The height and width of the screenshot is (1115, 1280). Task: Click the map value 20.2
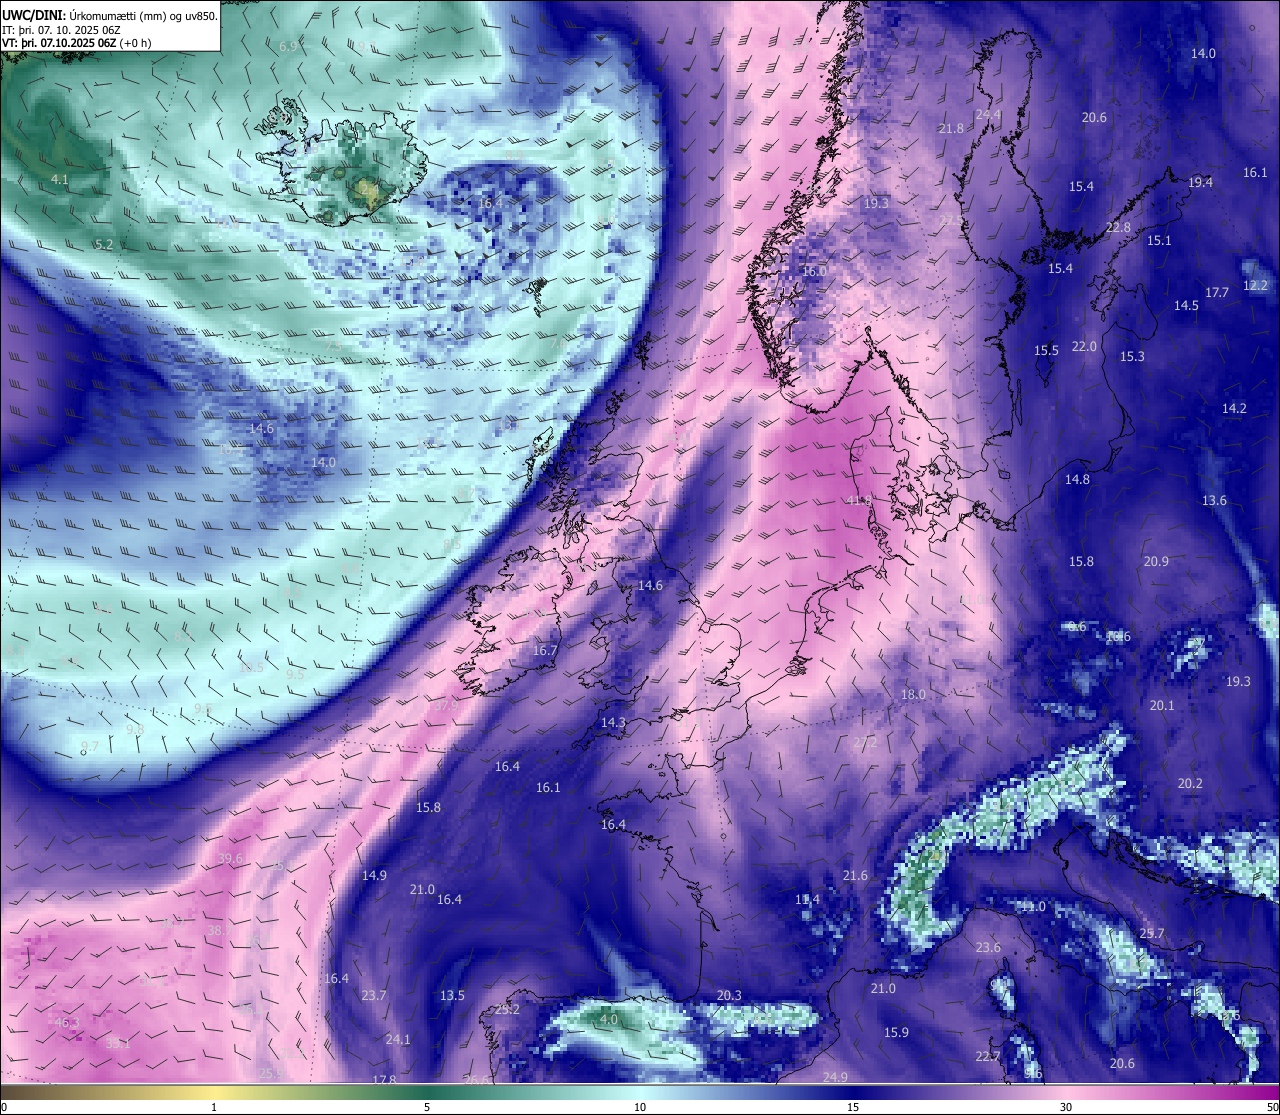1190,783
